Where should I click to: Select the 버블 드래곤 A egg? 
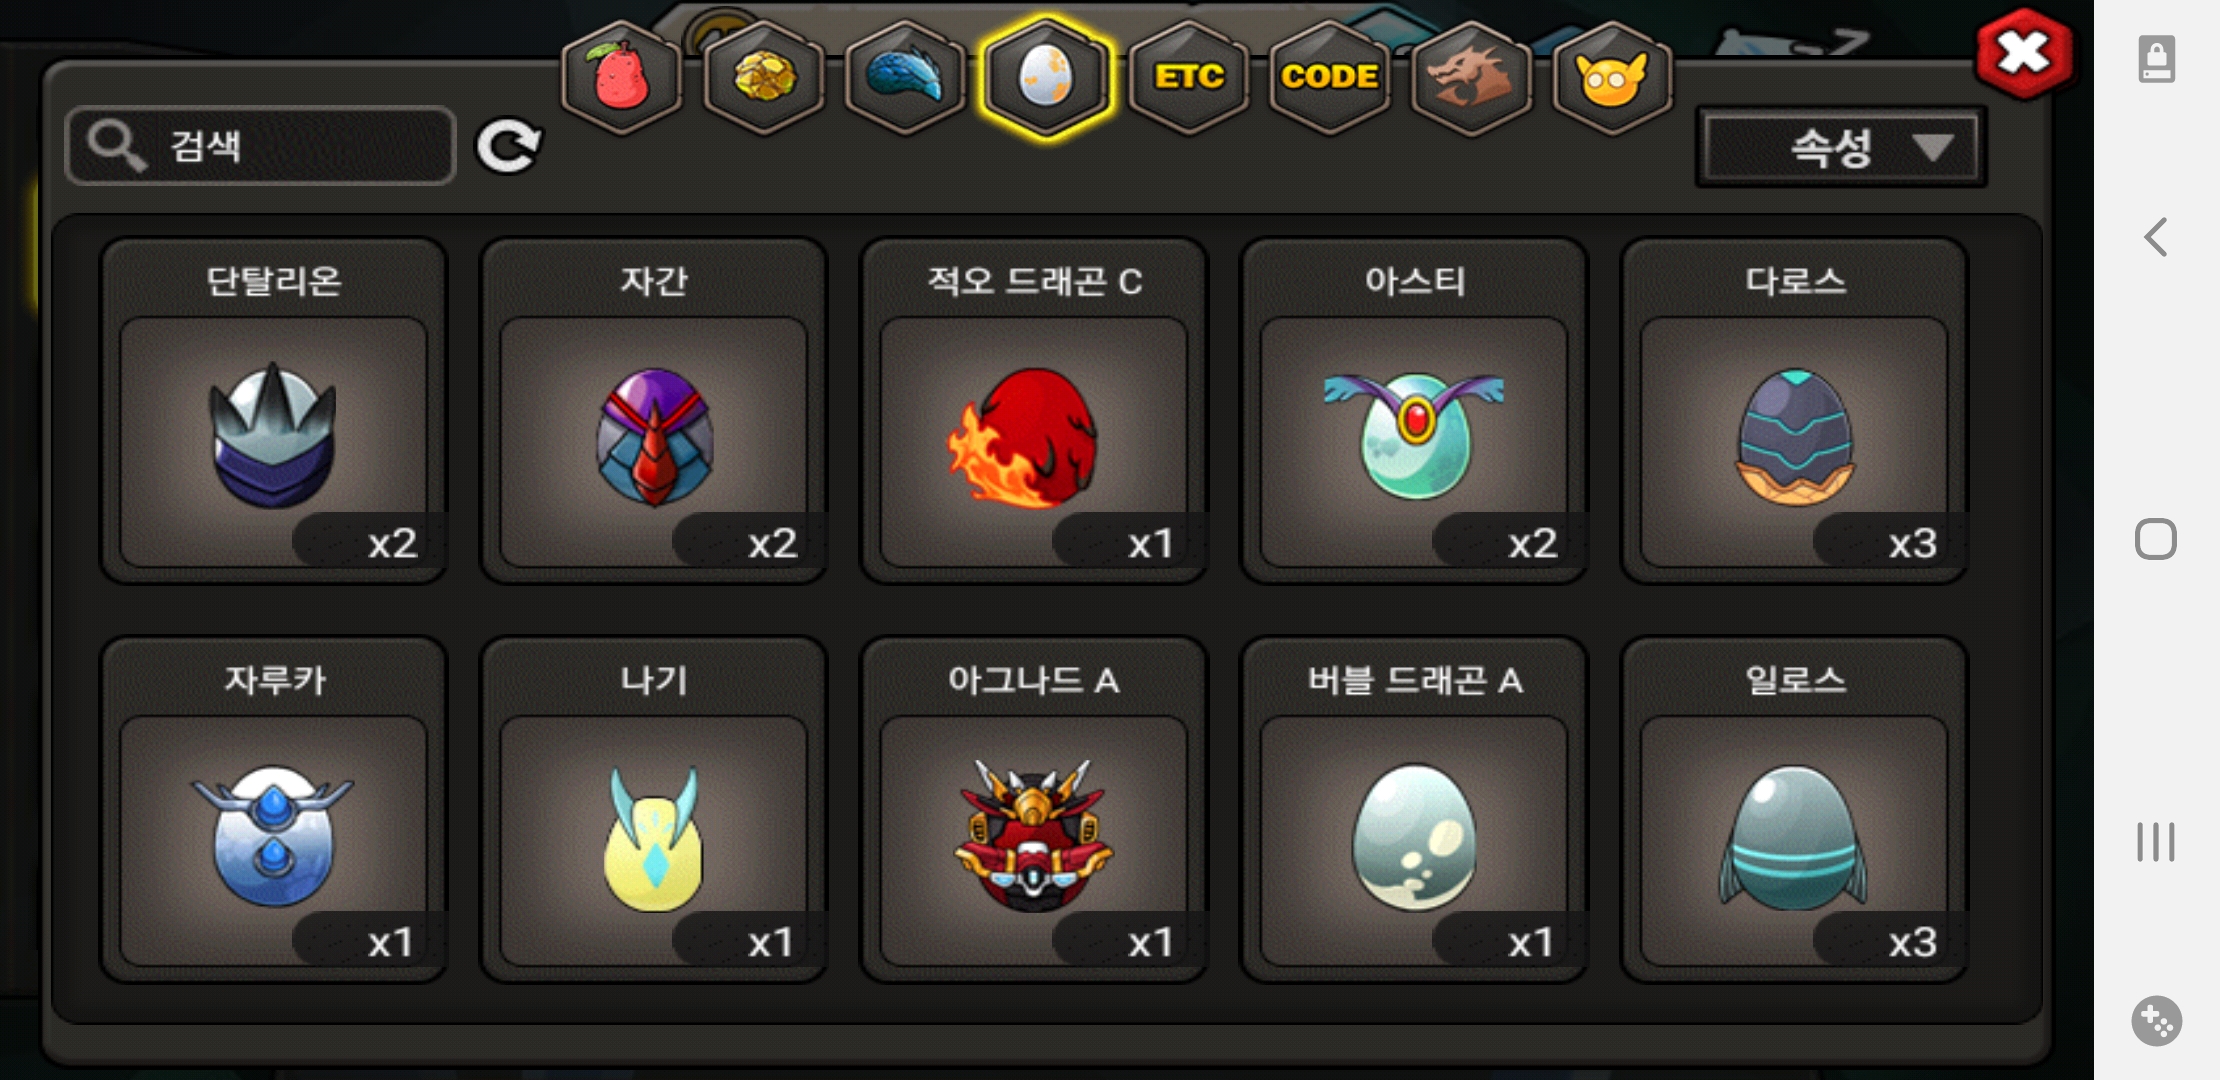click(x=1413, y=809)
